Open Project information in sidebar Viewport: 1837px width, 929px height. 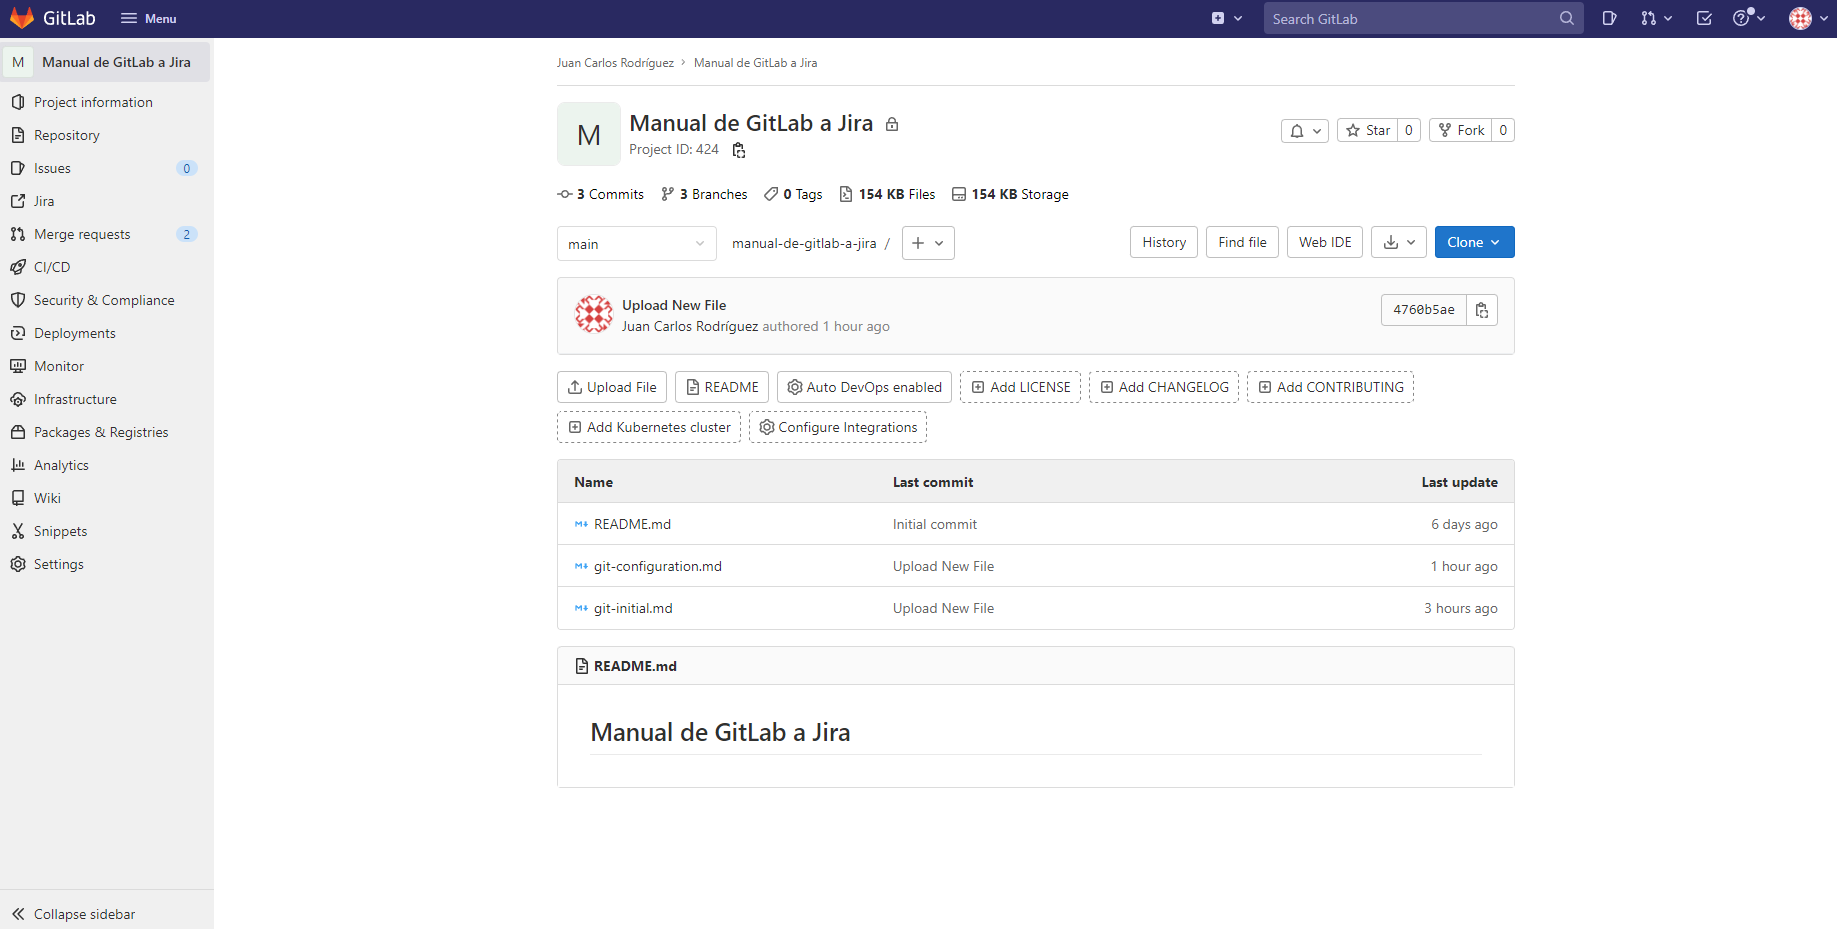tap(93, 102)
